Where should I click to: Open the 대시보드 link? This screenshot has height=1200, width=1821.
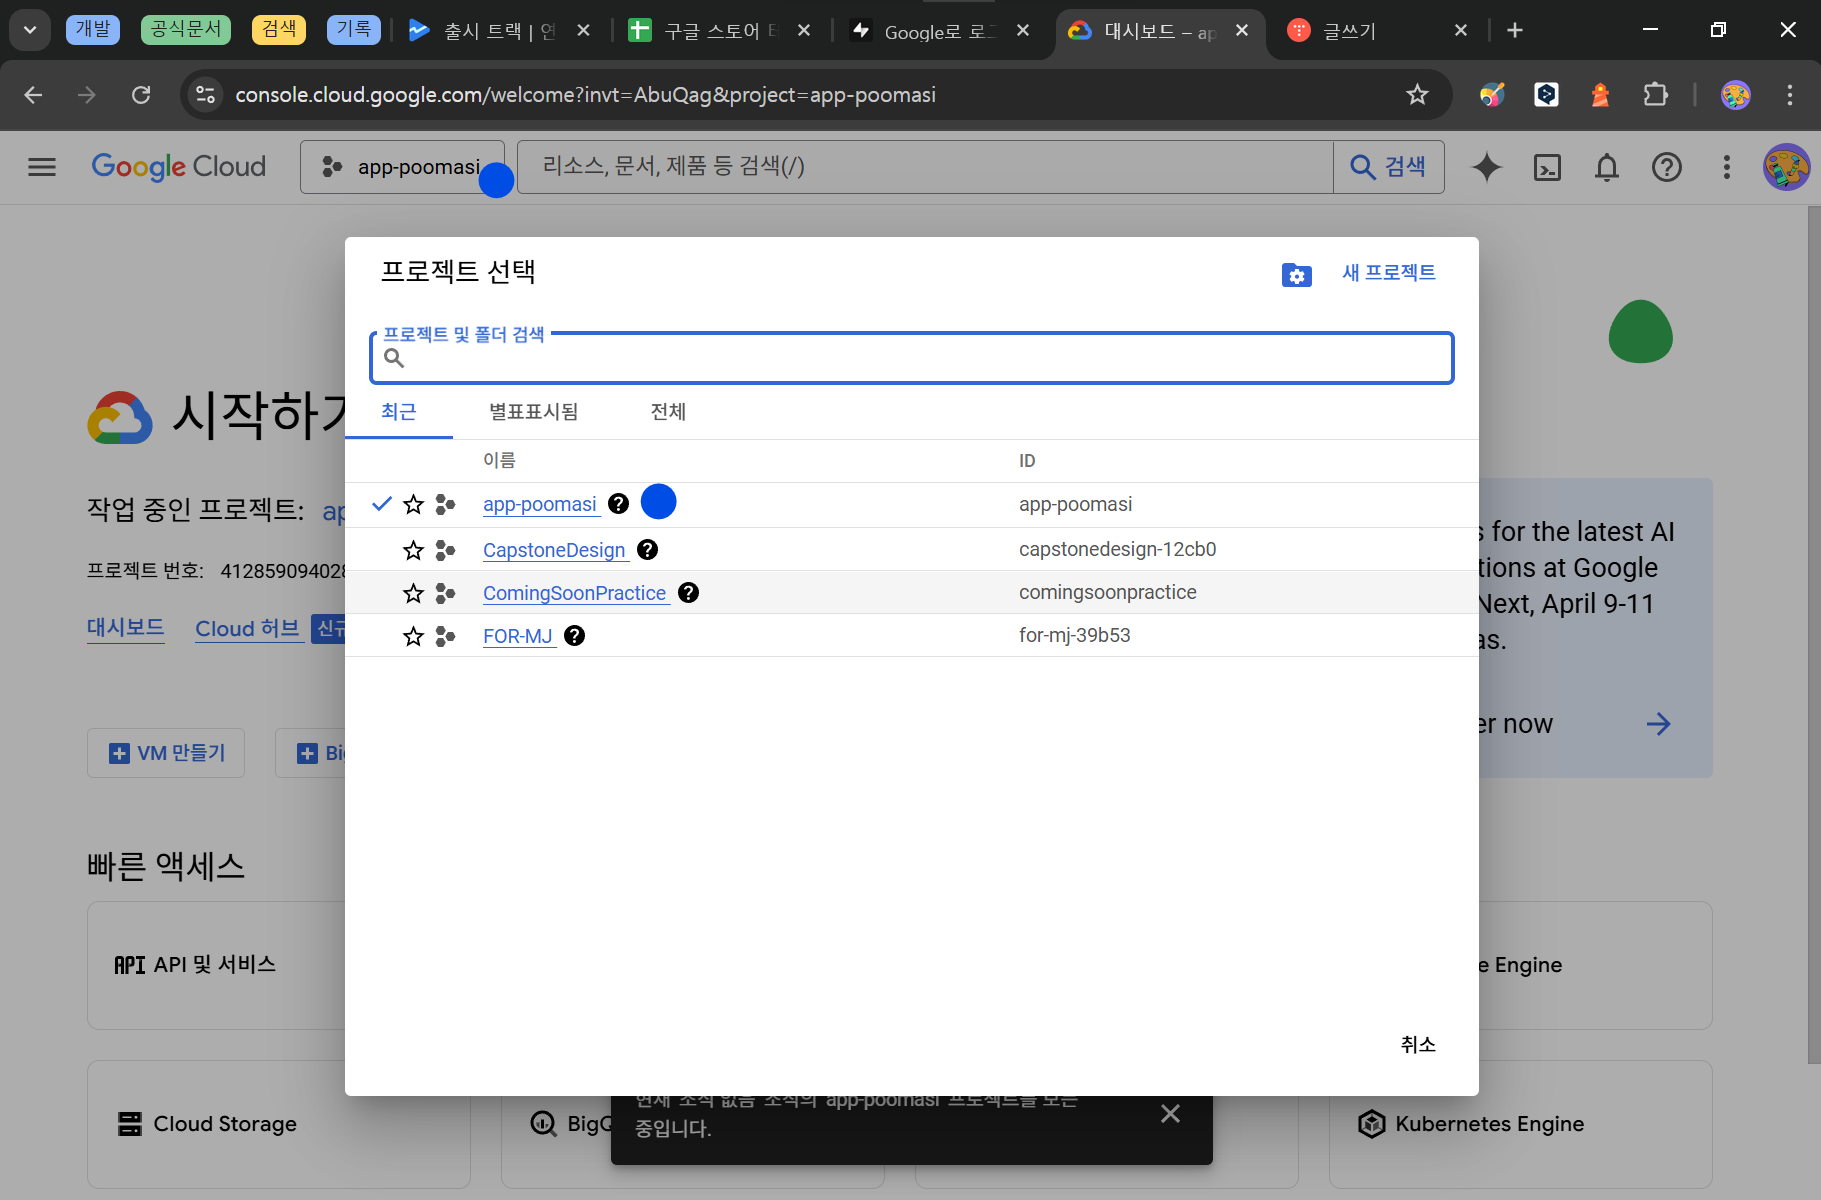[126, 628]
